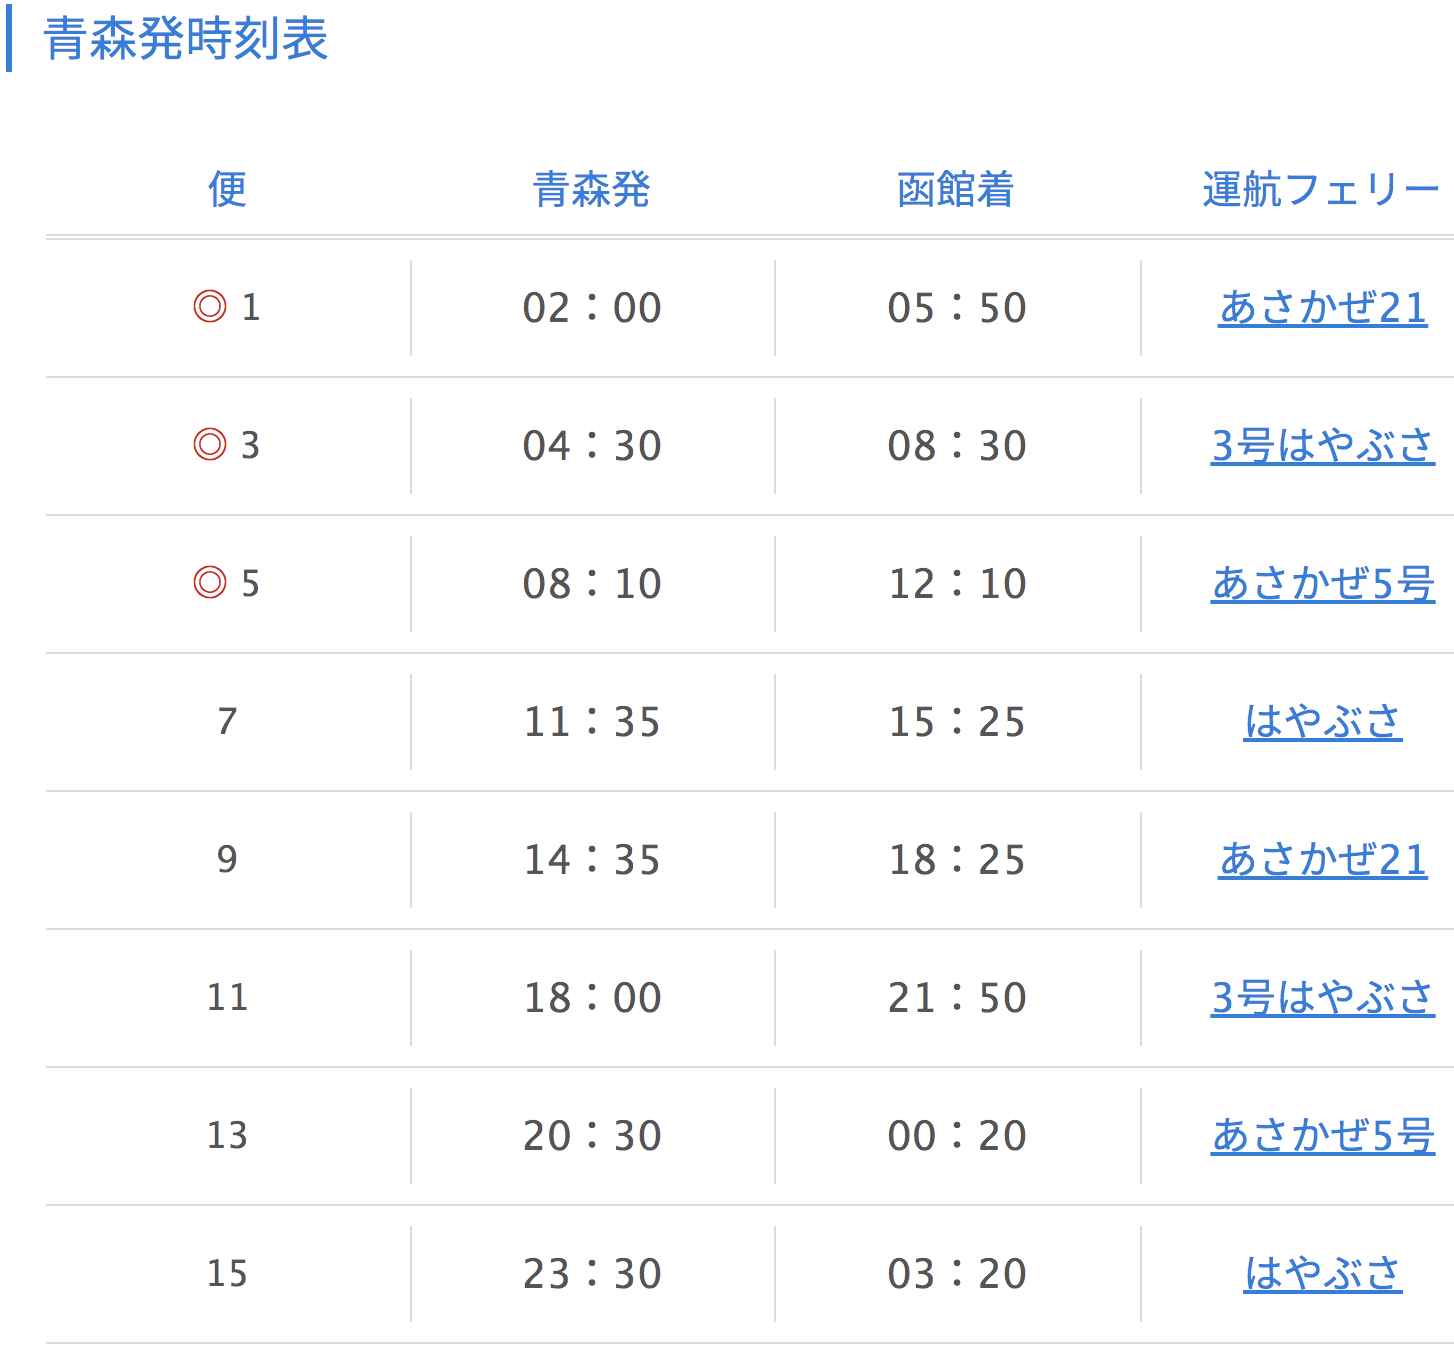
Task: Select departure time 04 : 30
Action: pyautogui.click(x=592, y=446)
